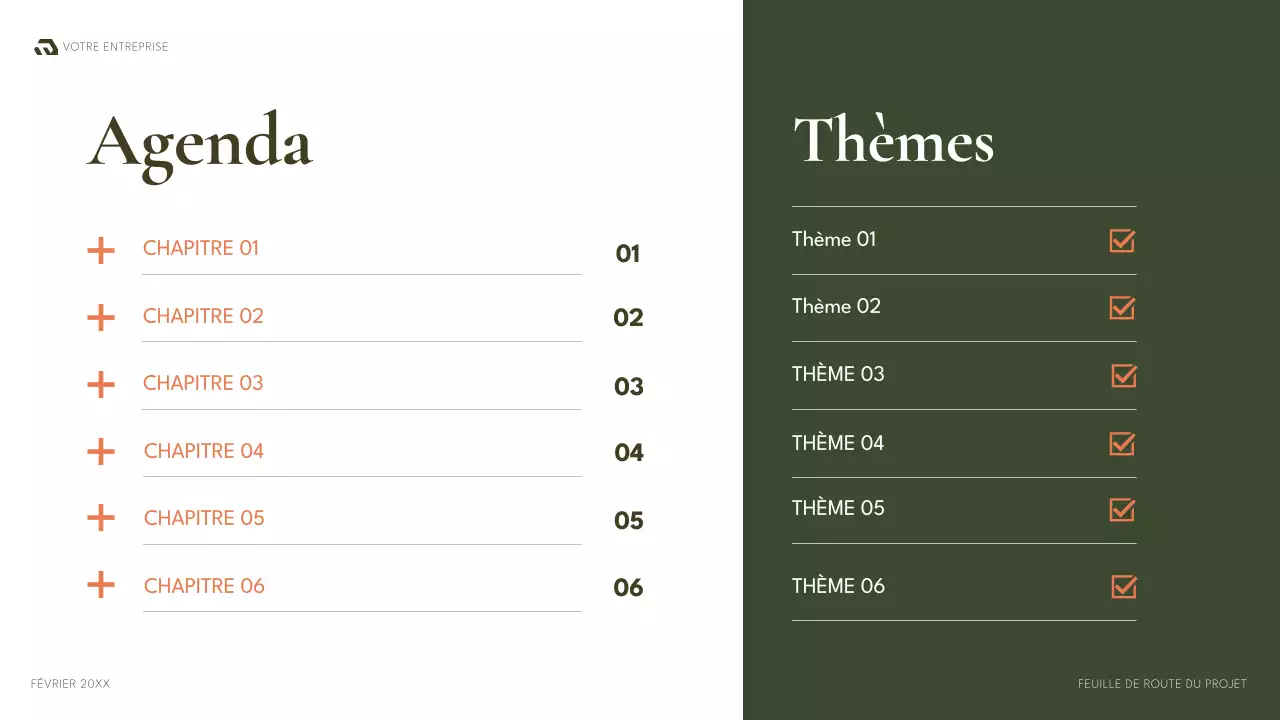This screenshot has height=720, width=1280.
Task: Click the plus icon beside Chapitre 03
Action: [x=101, y=384]
